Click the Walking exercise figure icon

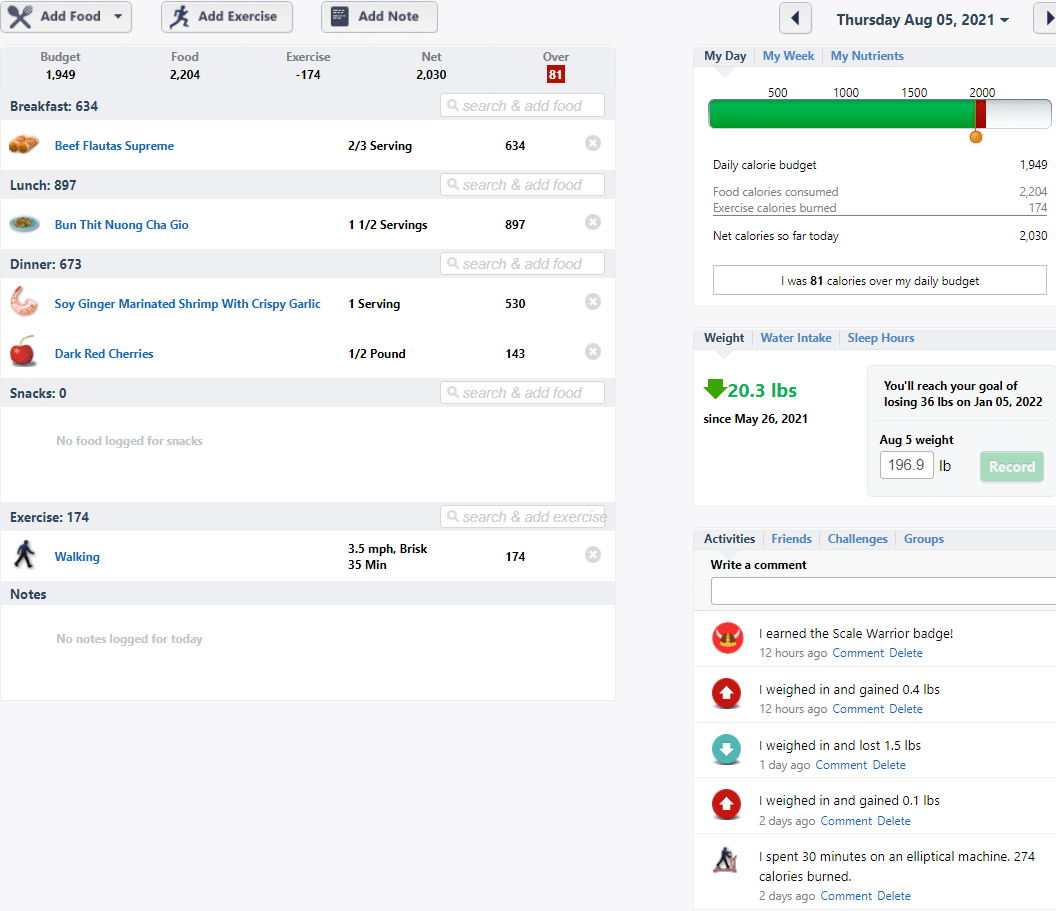[25, 555]
